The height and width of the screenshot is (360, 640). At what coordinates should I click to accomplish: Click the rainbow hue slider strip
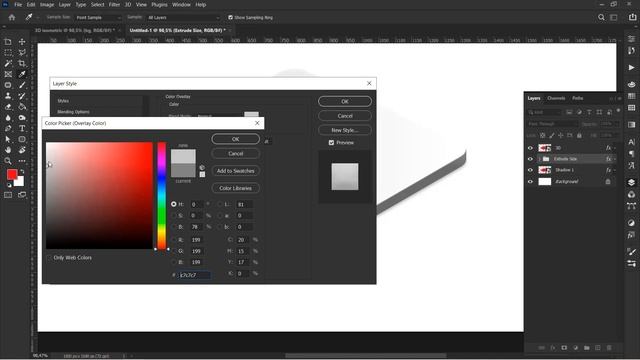(x=162, y=196)
